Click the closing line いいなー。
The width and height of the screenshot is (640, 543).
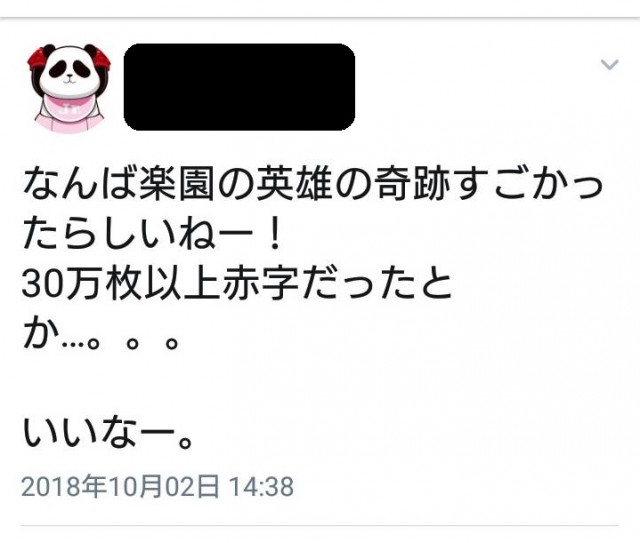click(108, 433)
